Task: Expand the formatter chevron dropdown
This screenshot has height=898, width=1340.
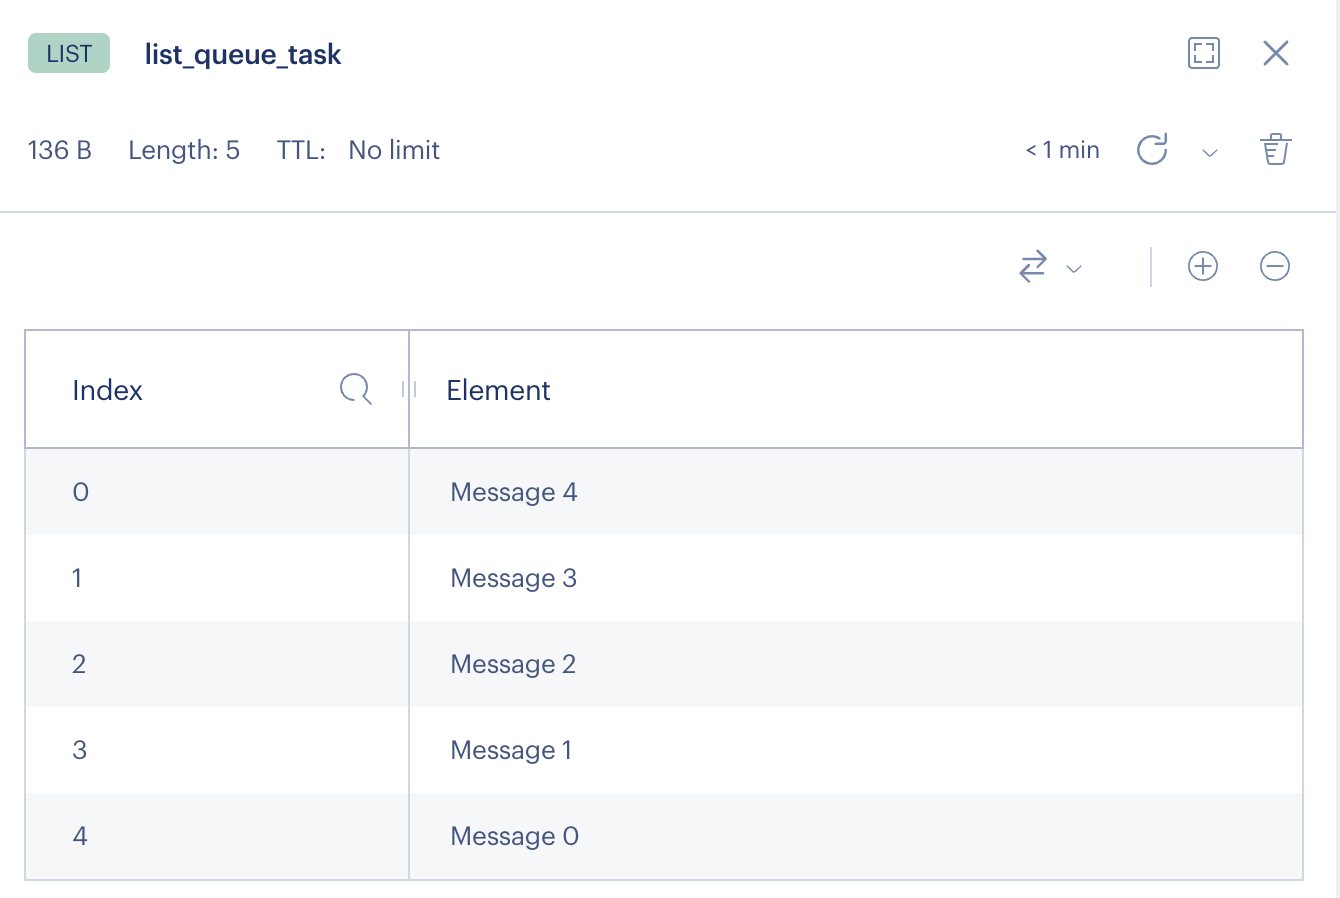Action: [x=1074, y=269]
